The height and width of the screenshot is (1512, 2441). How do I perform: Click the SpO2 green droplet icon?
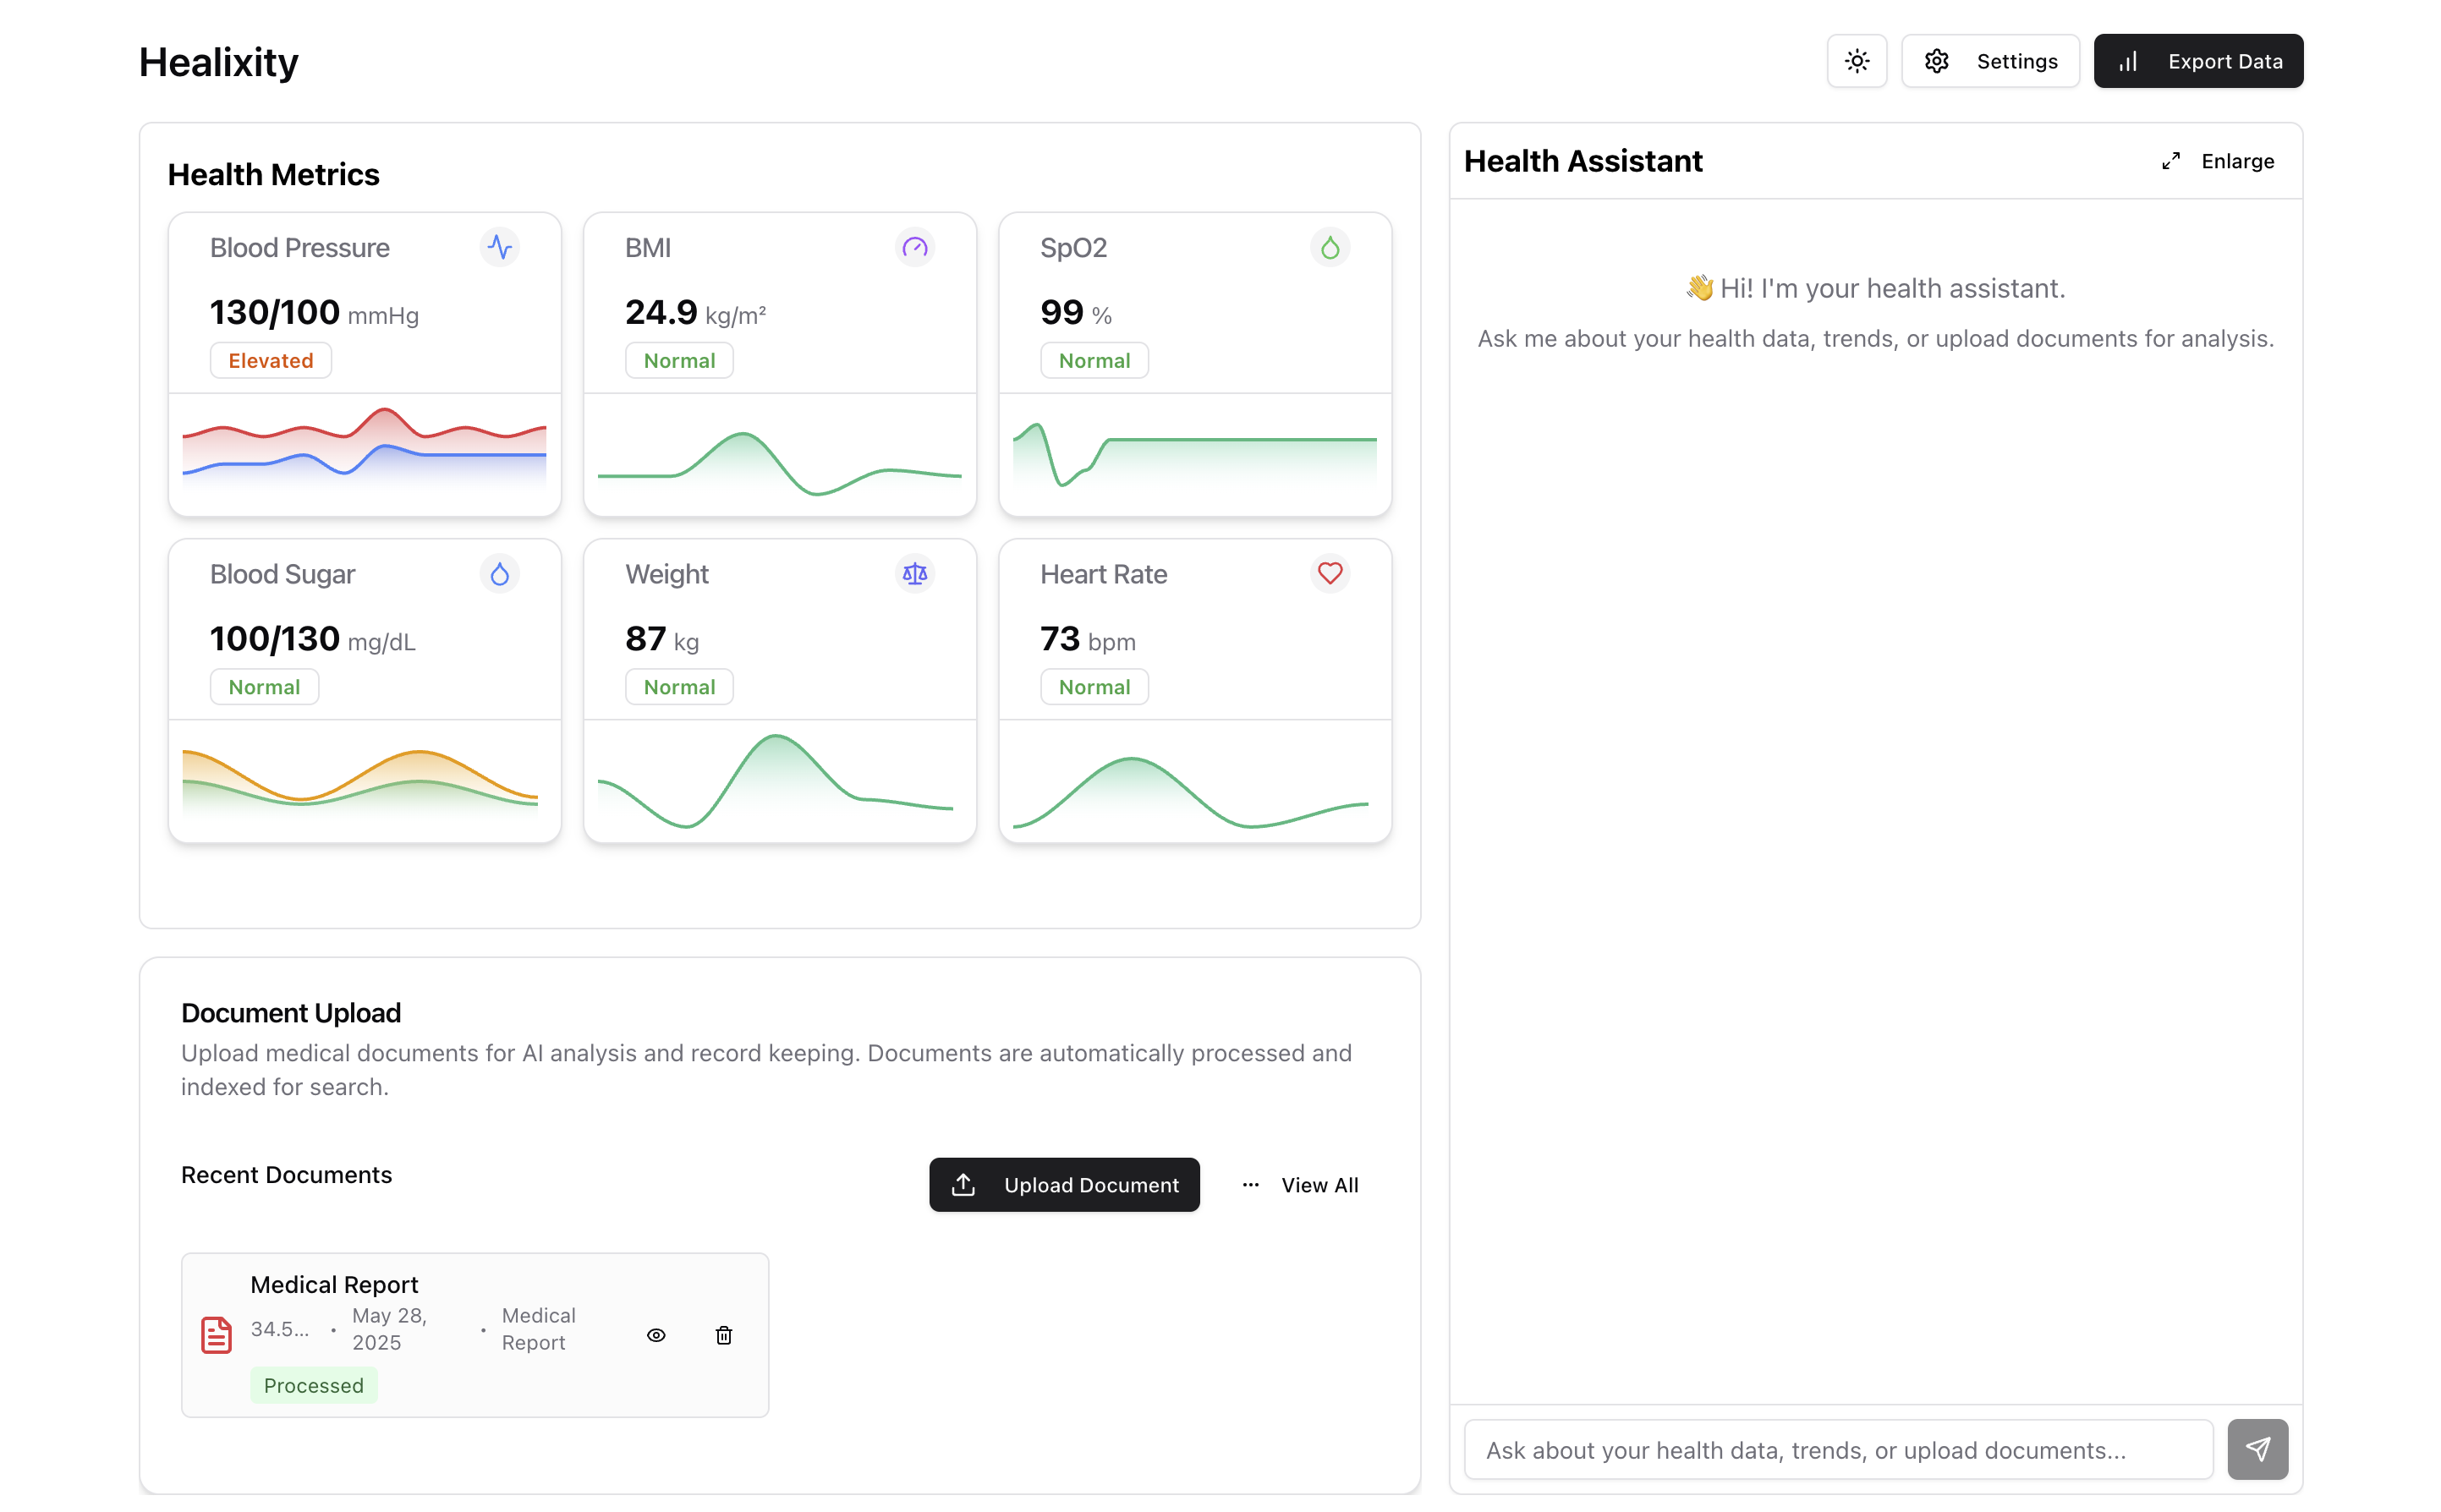[x=1329, y=247]
